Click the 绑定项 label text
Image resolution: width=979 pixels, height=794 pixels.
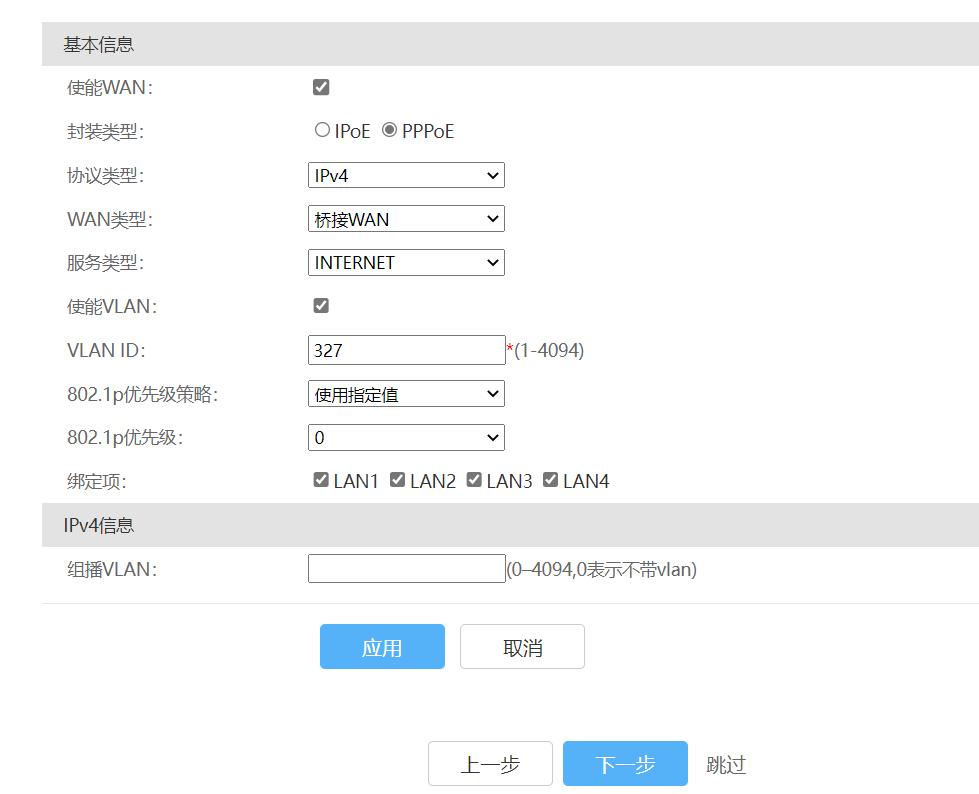click(97, 482)
